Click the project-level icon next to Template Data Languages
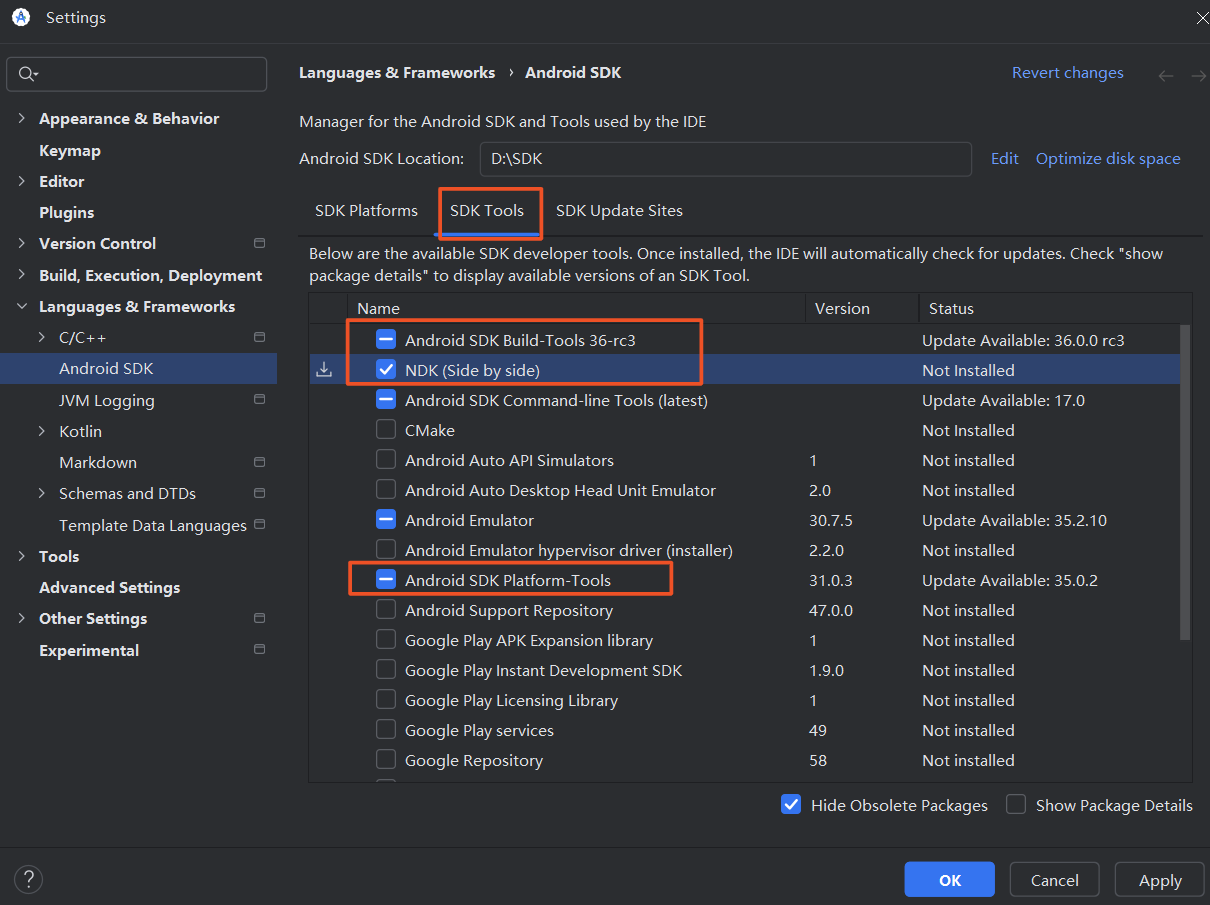Screen dimensions: 1210x905 tap(260, 524)
